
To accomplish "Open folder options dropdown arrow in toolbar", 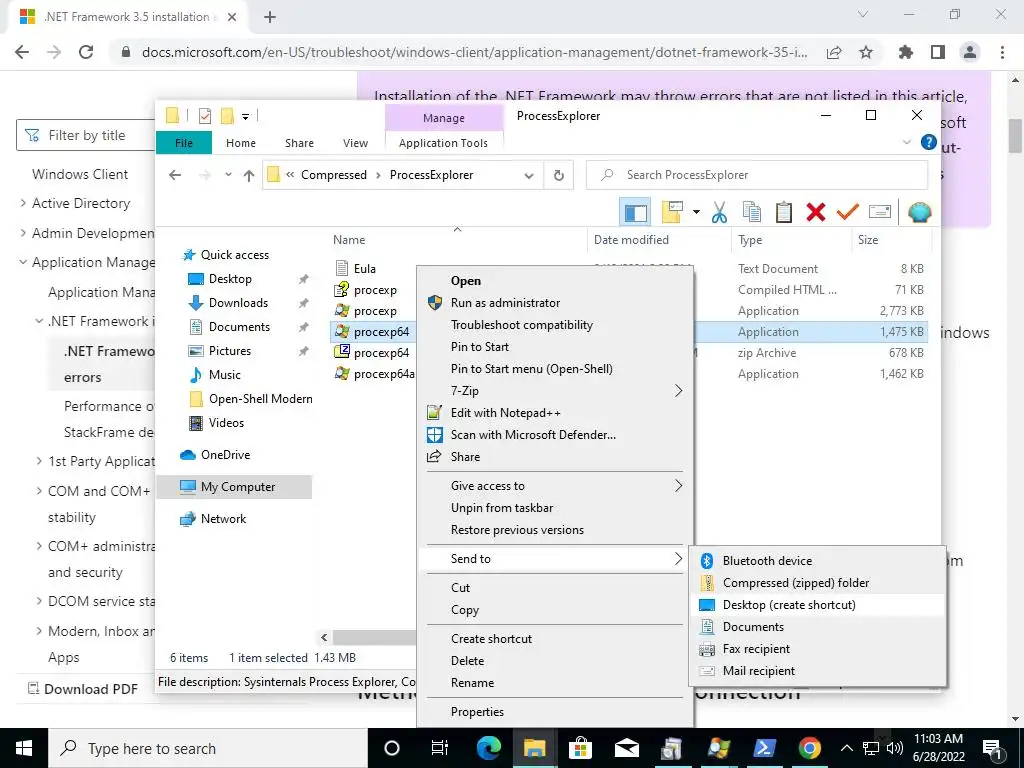I will (696, 212).
